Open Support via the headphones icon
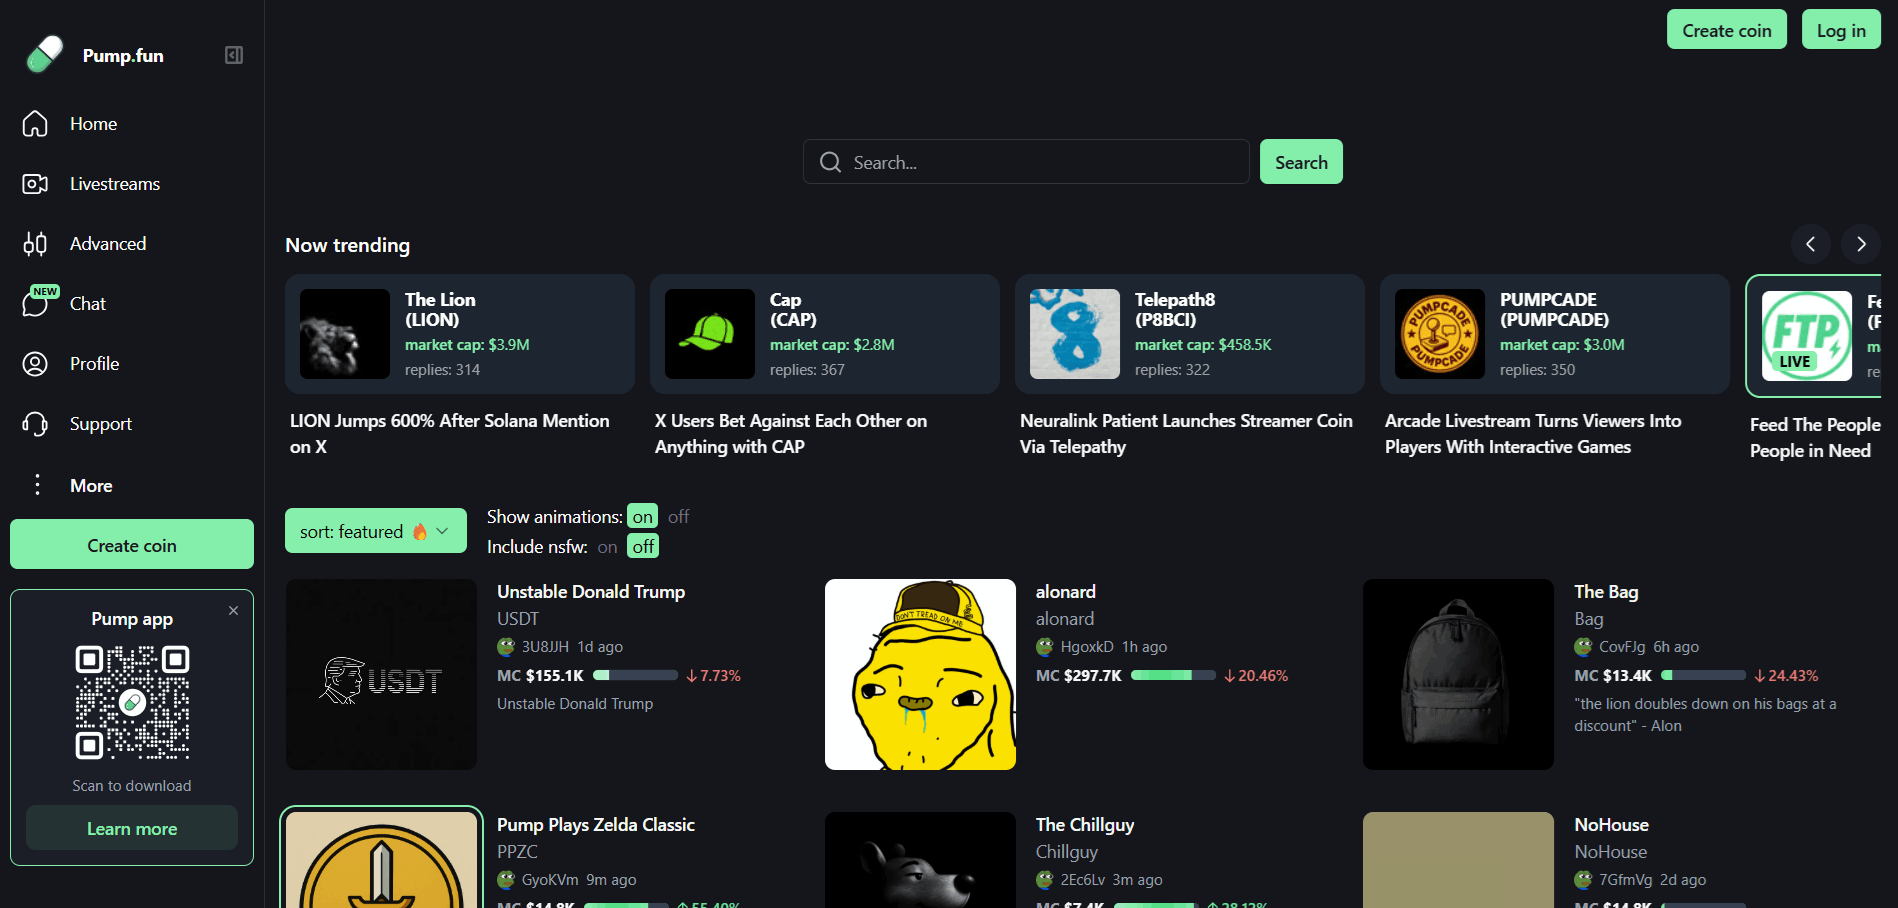1898x908 pixels. tap(35, 423)
